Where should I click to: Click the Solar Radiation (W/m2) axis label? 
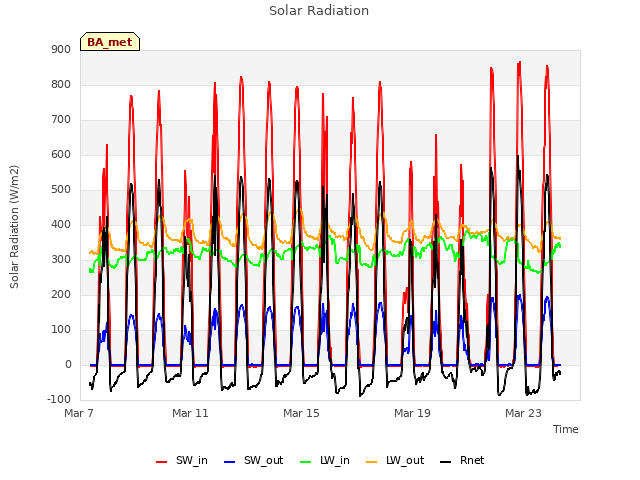coord(14,227)
